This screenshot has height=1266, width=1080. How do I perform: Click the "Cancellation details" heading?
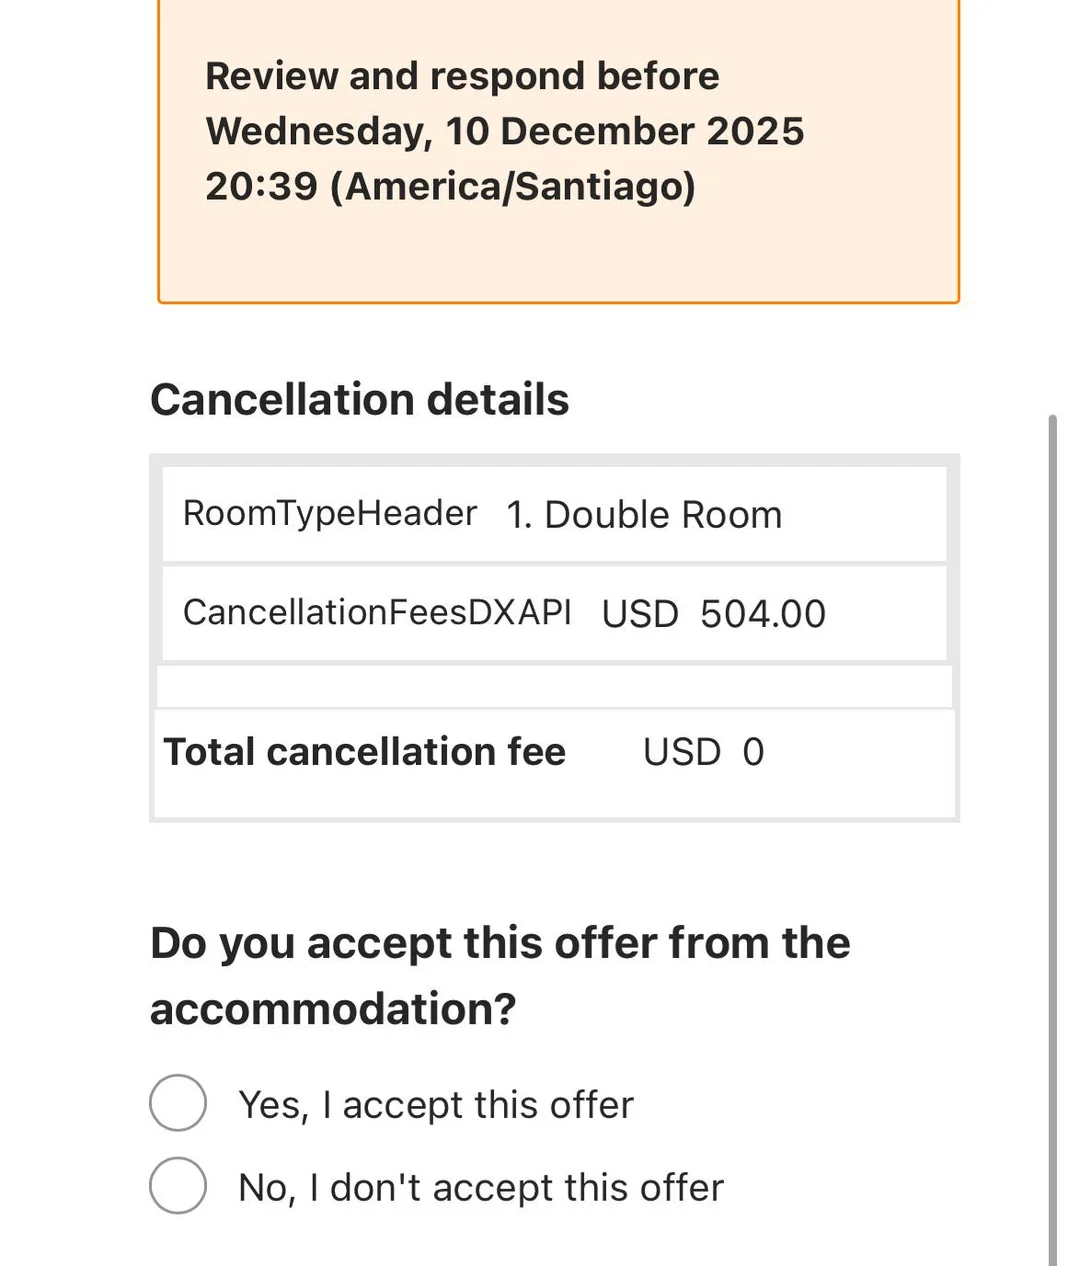[360, 400]
